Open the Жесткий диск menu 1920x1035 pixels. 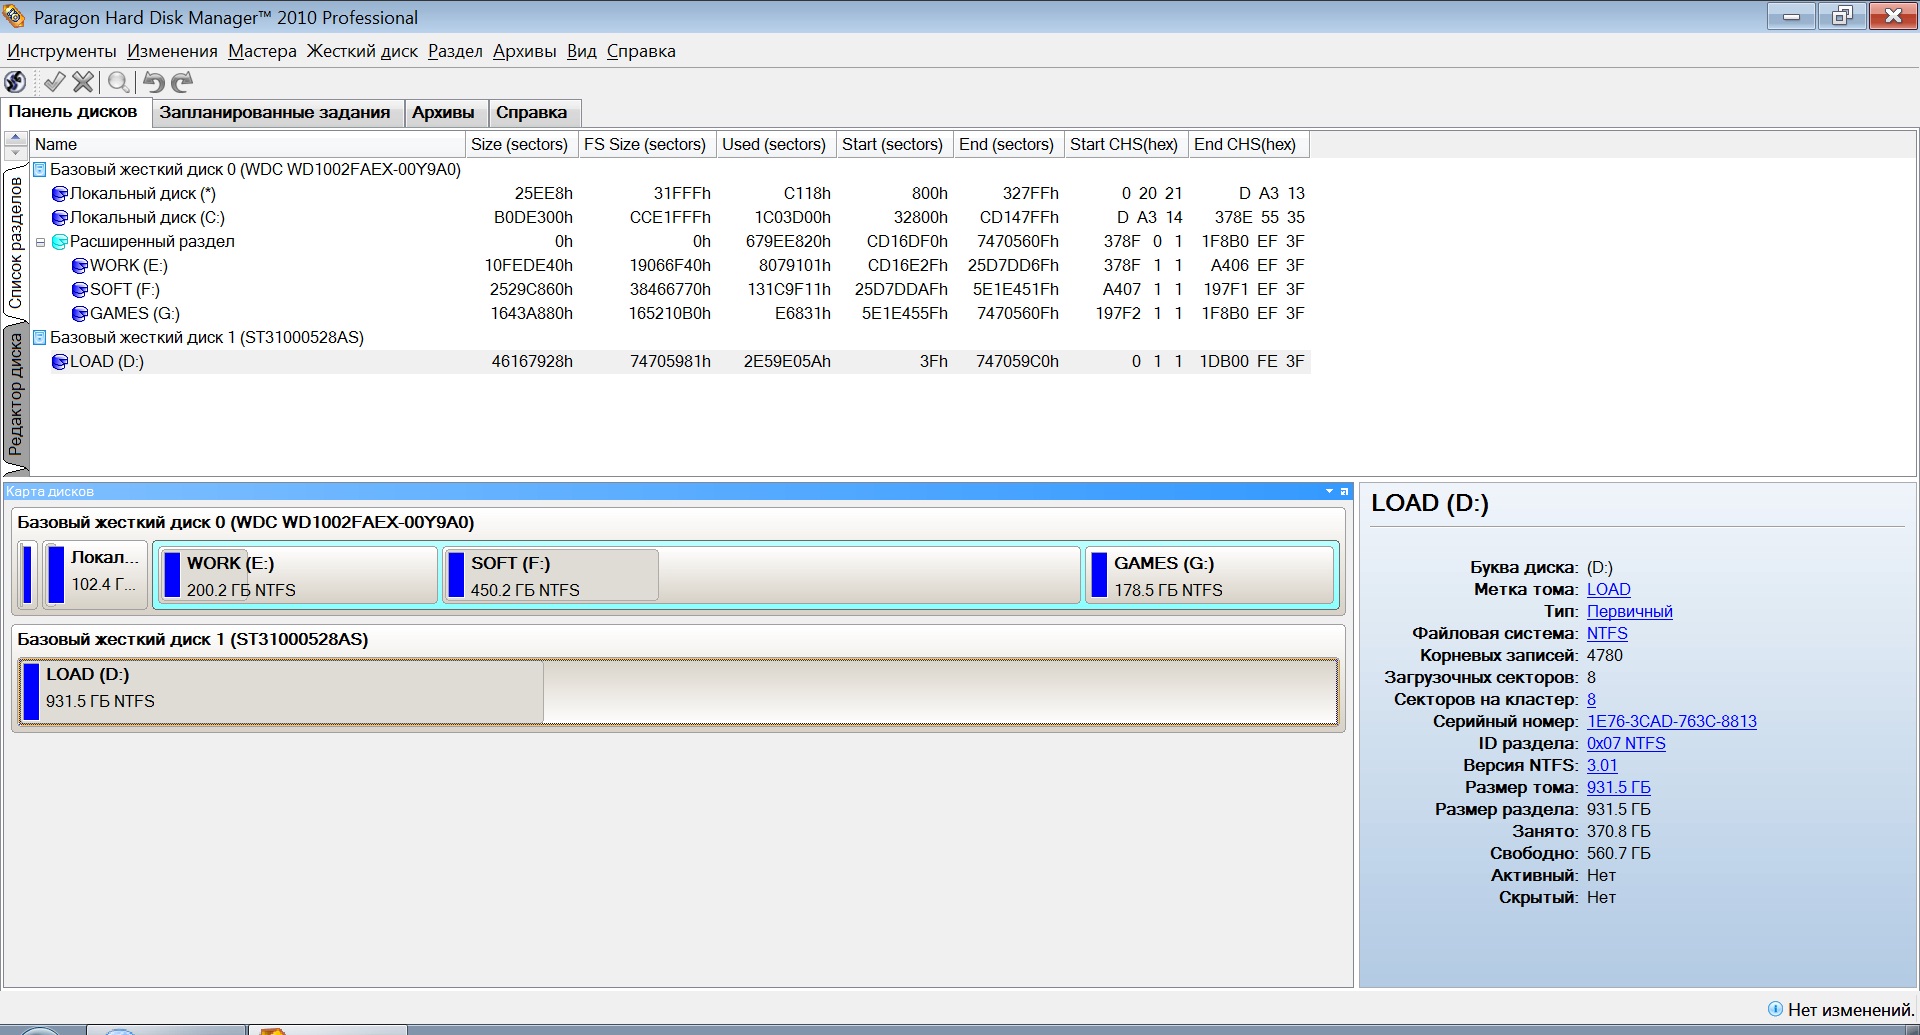coord(362,51)
